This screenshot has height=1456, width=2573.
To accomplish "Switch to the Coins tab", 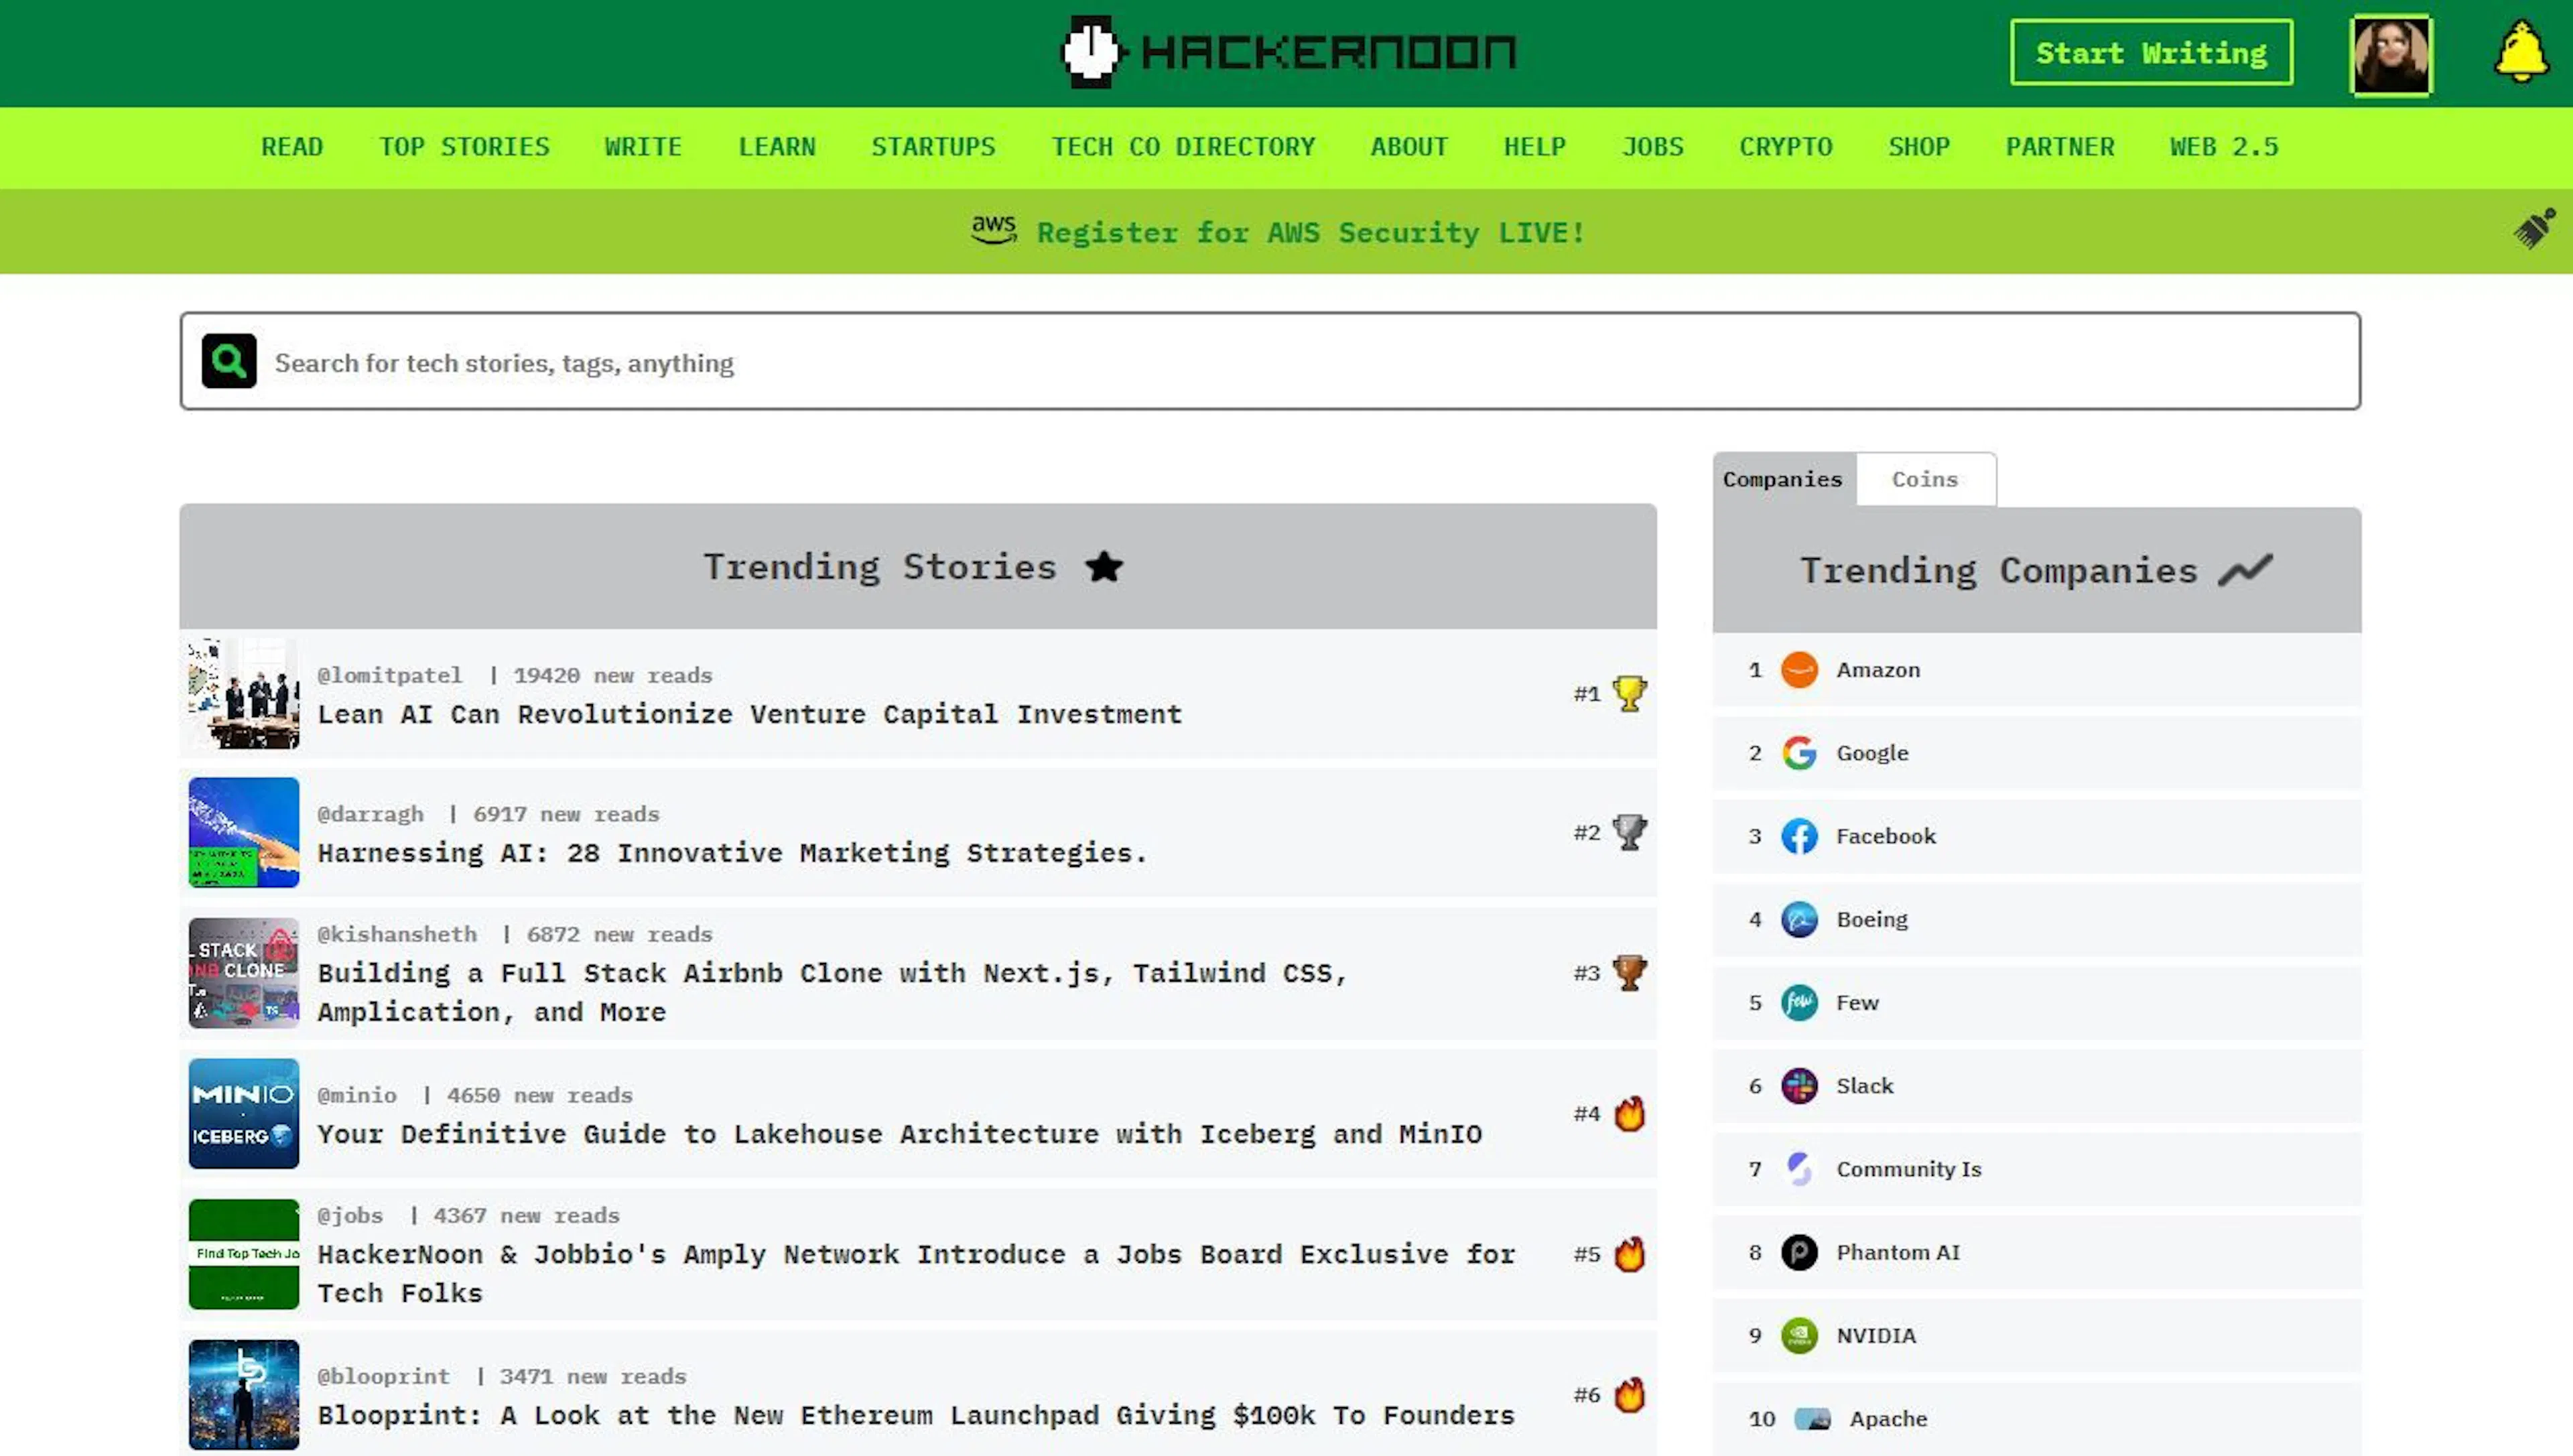I will [x=1925, y=479].
